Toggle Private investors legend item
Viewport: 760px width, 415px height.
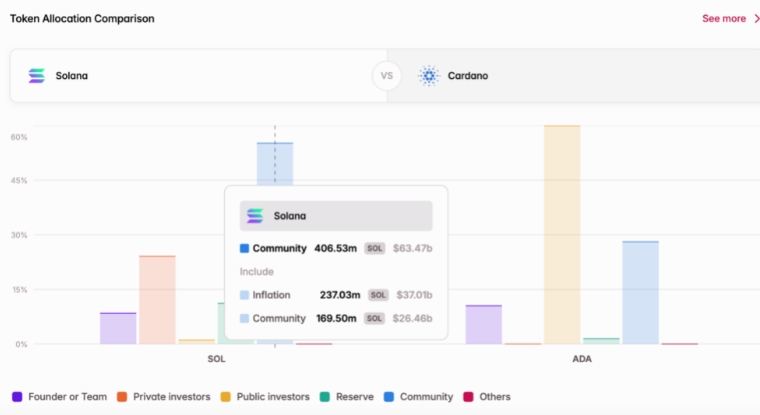coord(164,397)
